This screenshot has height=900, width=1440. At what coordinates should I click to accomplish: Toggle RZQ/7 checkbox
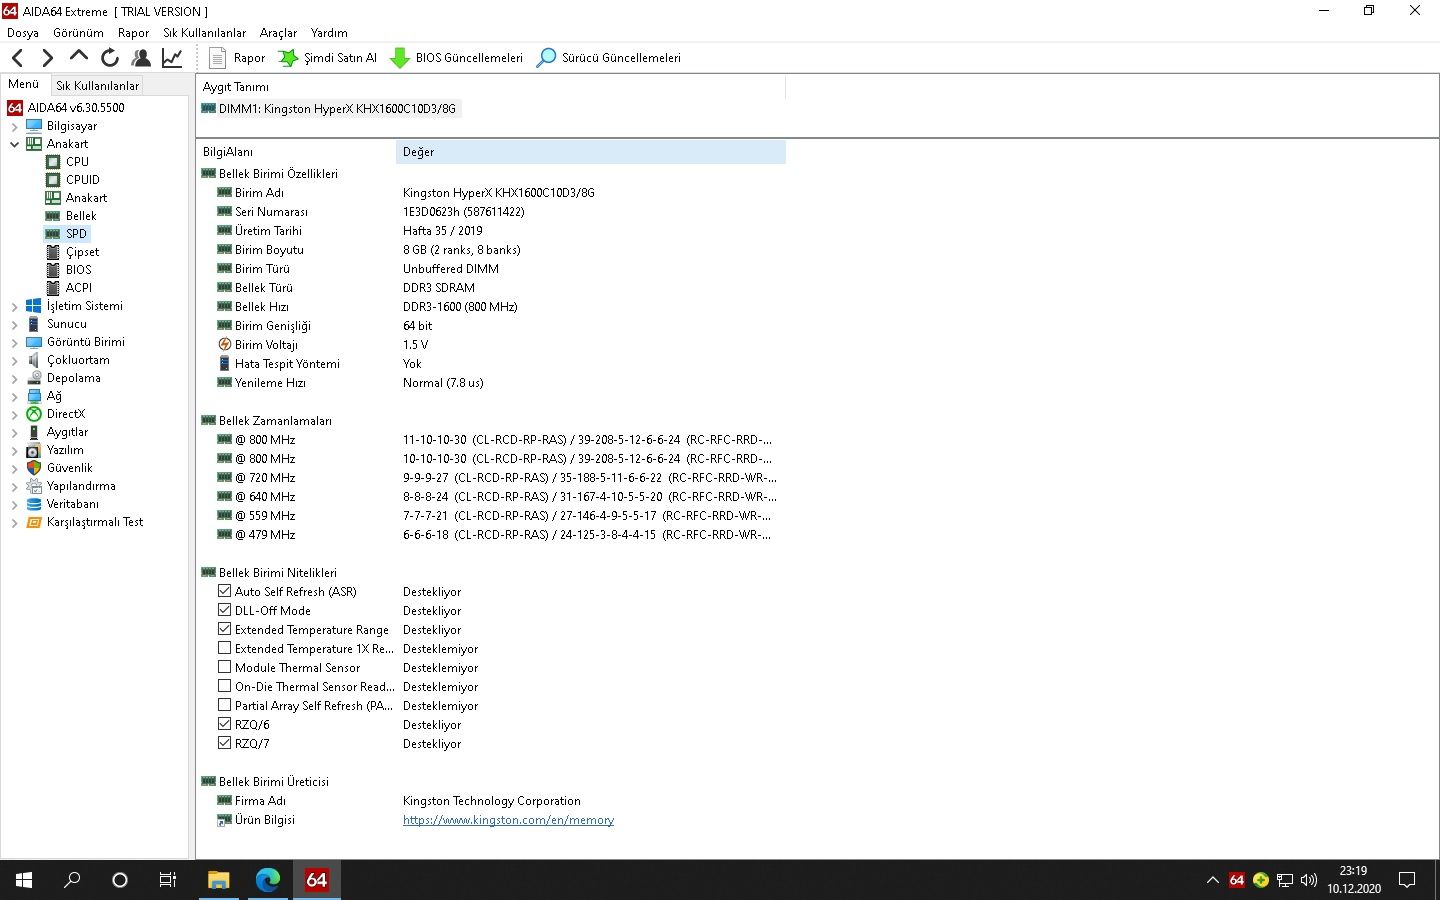click(224, 743)
